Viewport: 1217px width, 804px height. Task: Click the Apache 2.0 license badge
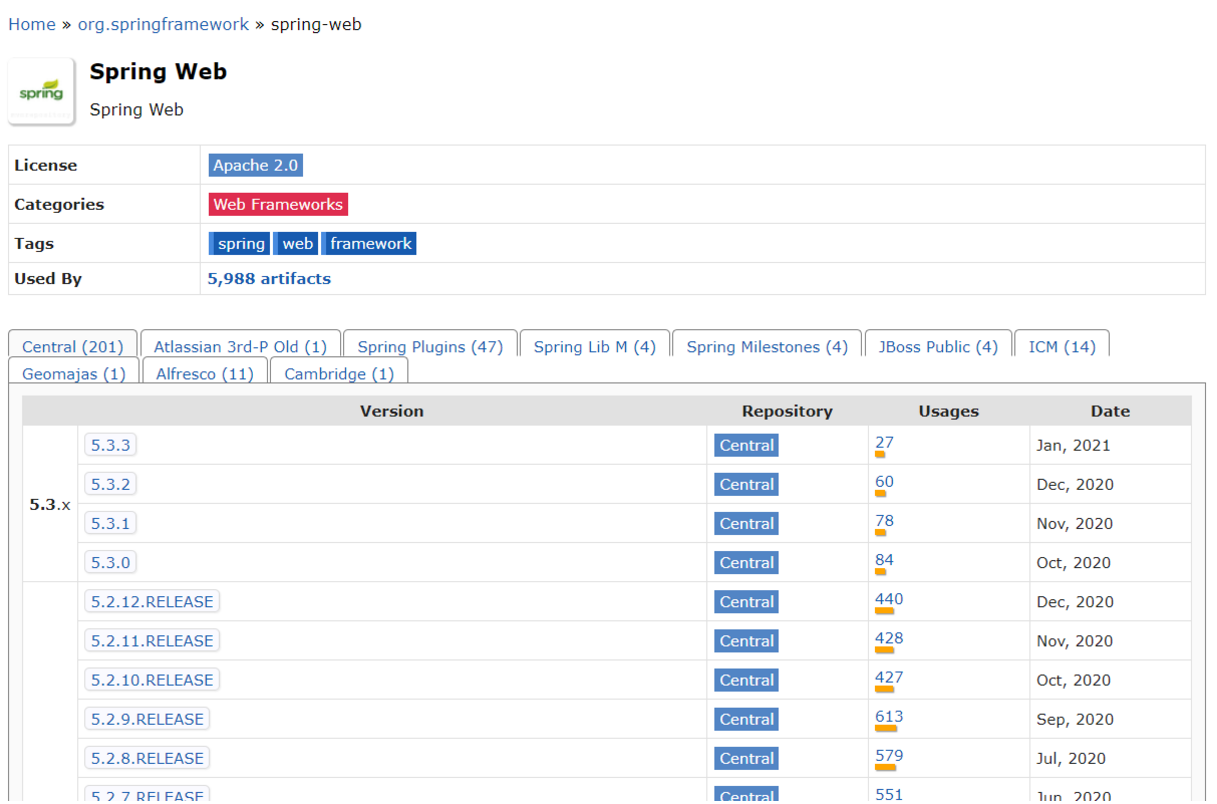(x=255, y=165)
